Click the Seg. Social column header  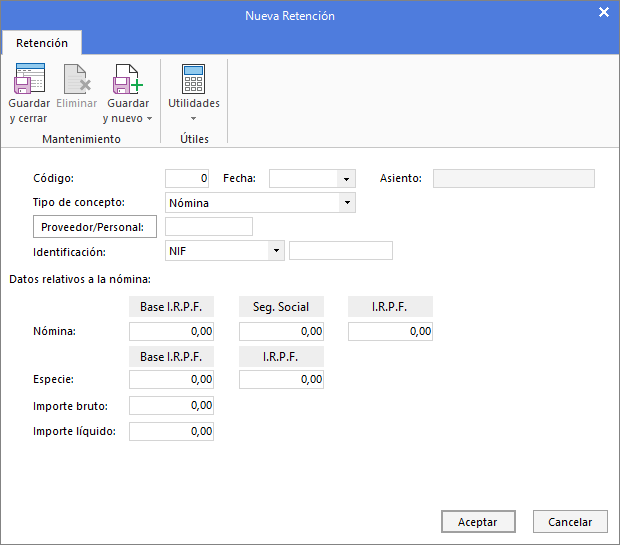[x=281, y=307]
